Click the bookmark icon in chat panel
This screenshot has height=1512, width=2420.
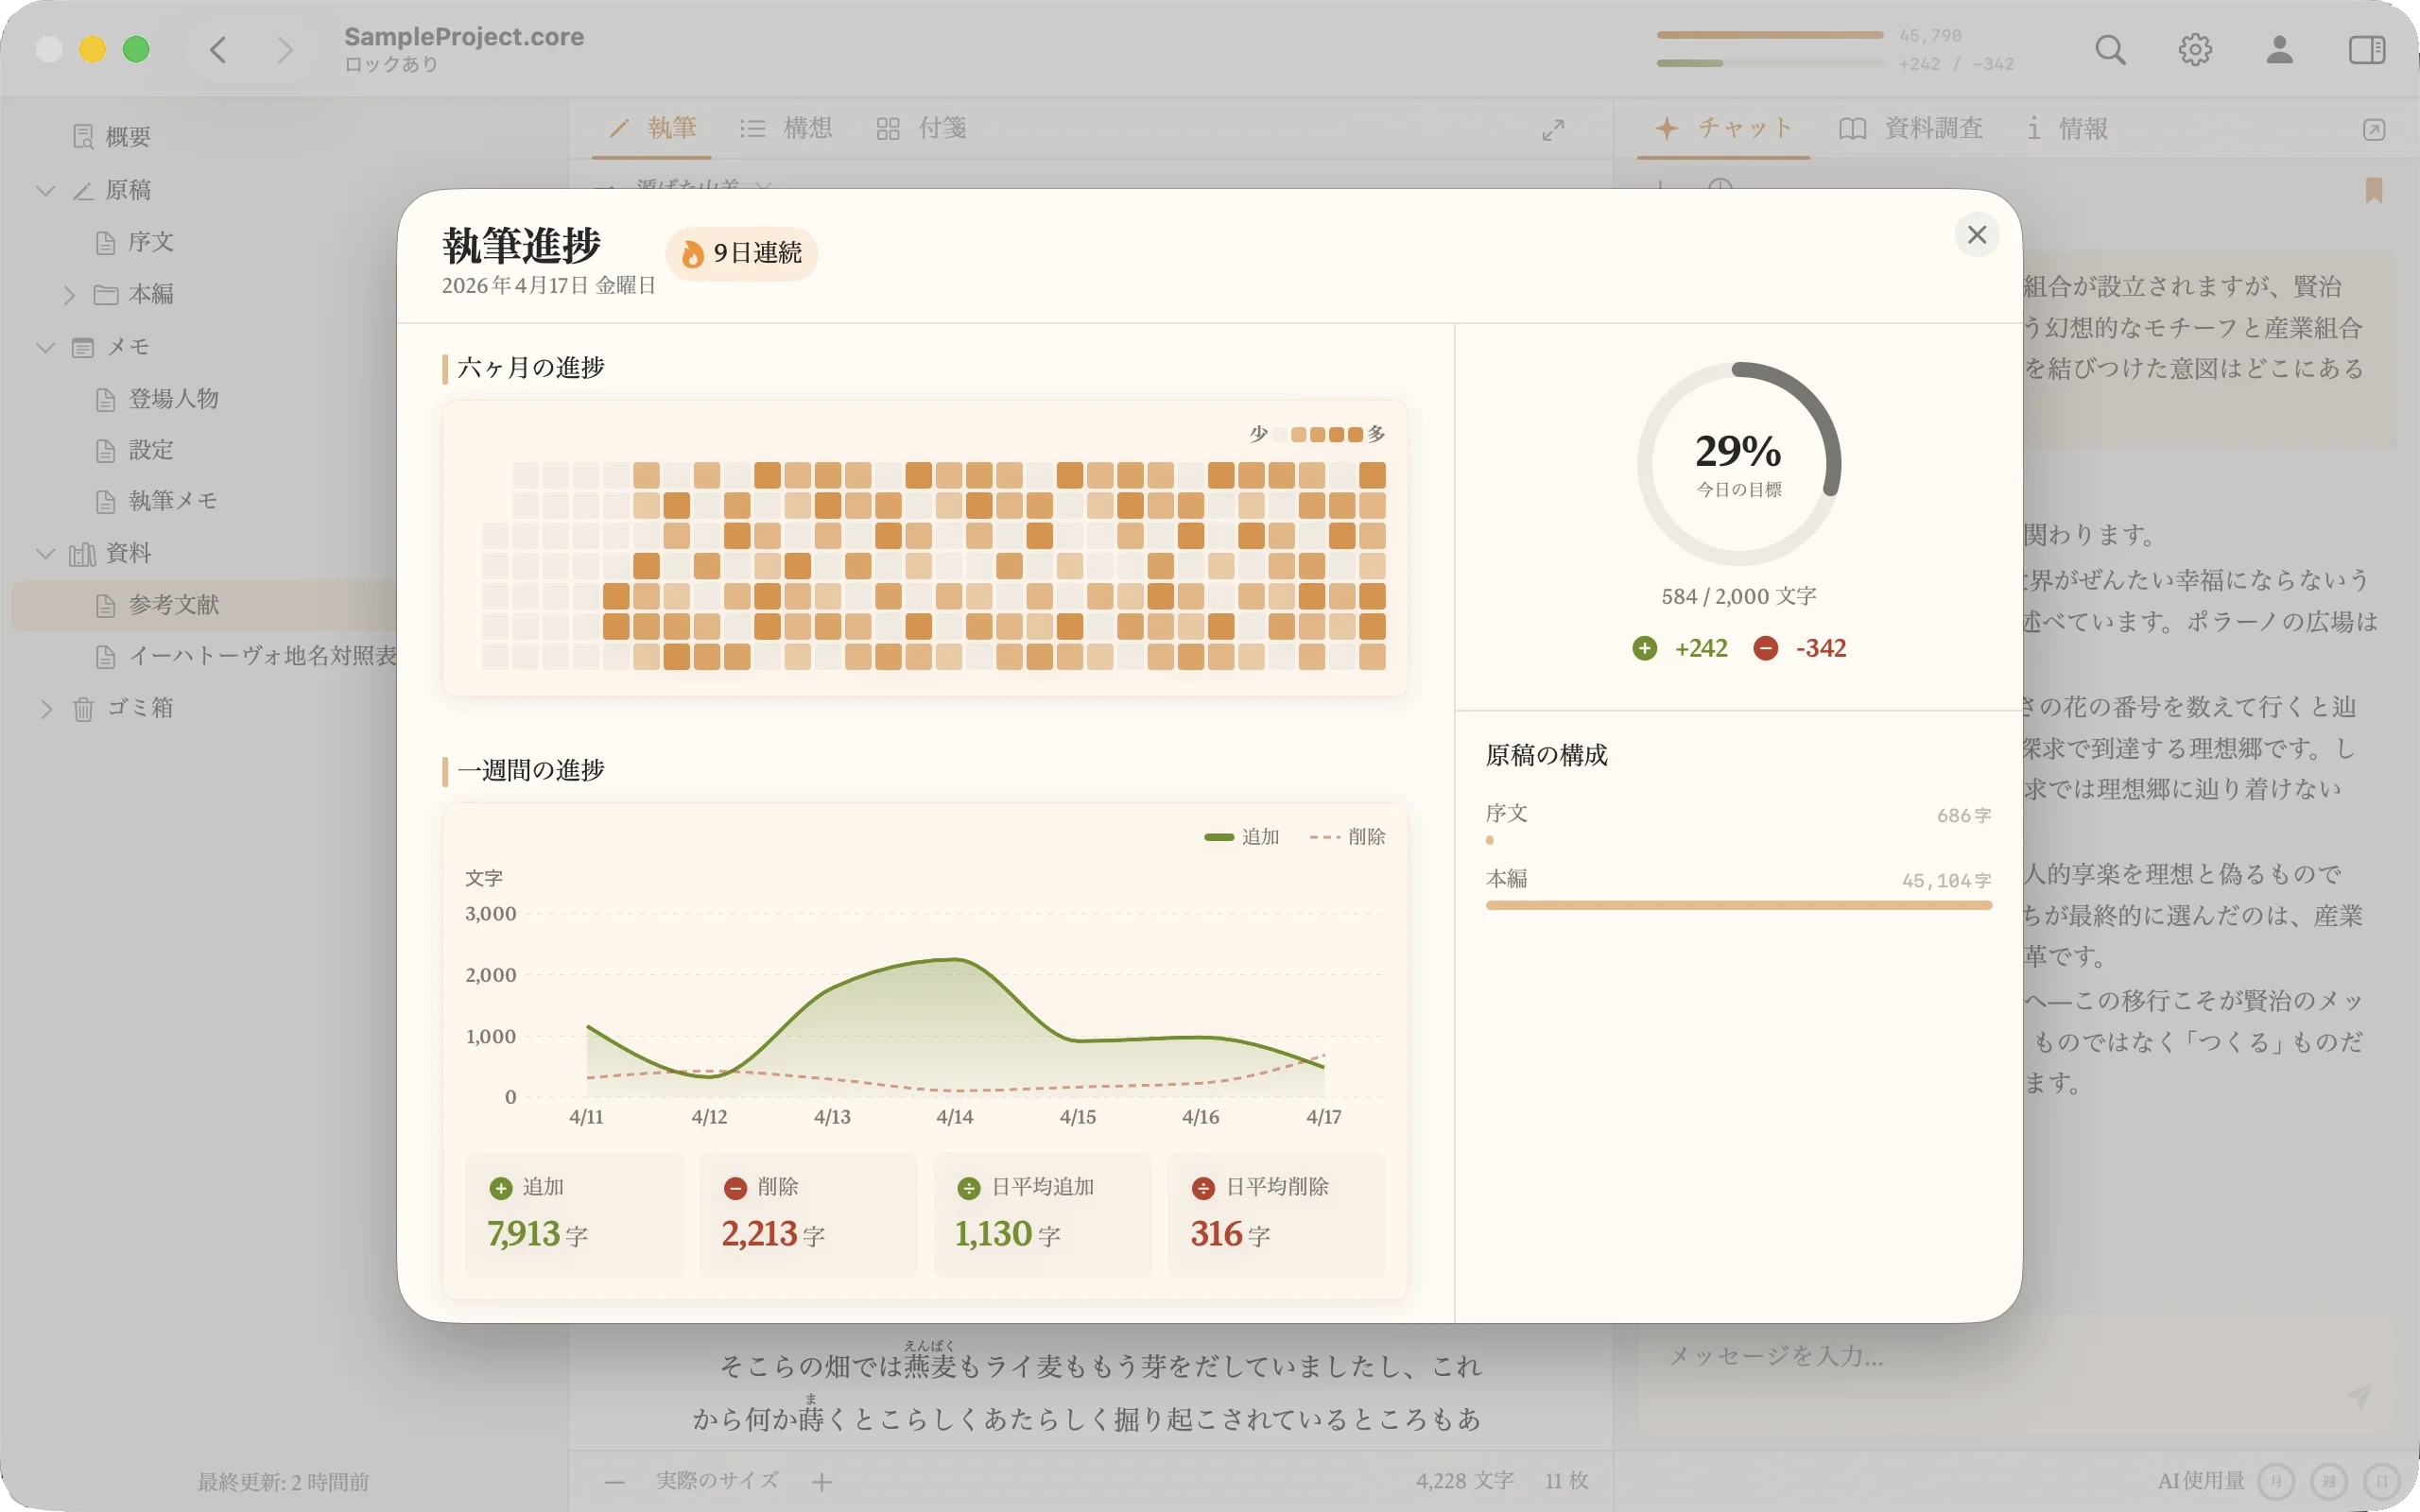[x=2374, y=190]
